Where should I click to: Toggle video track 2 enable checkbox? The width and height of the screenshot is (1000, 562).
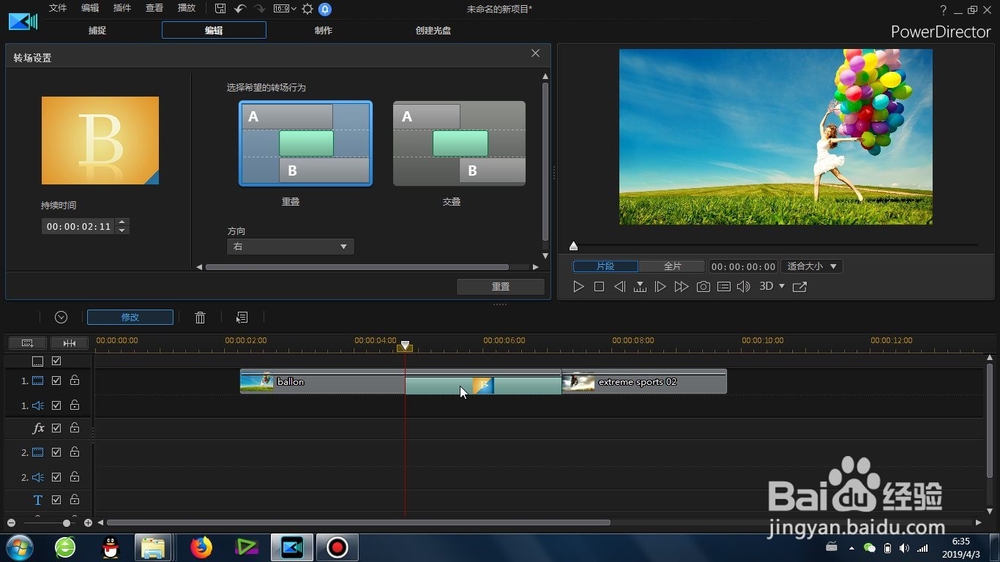[x=56, y=452]
